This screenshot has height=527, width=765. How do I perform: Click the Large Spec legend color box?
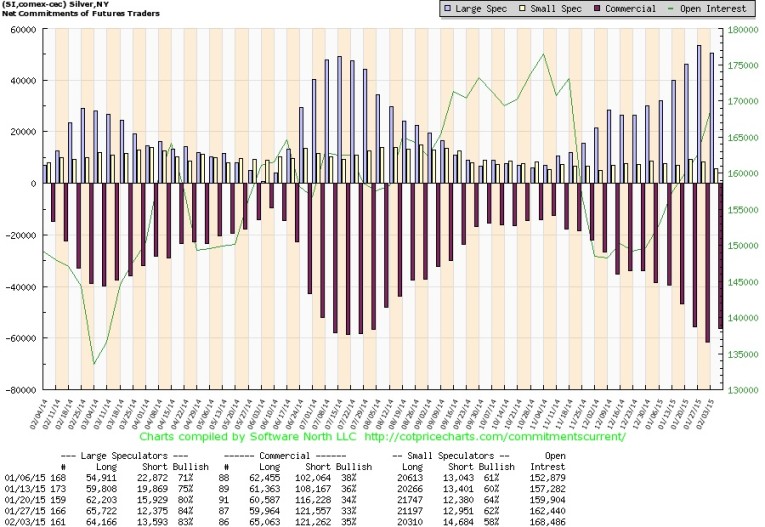click(445, 9)
